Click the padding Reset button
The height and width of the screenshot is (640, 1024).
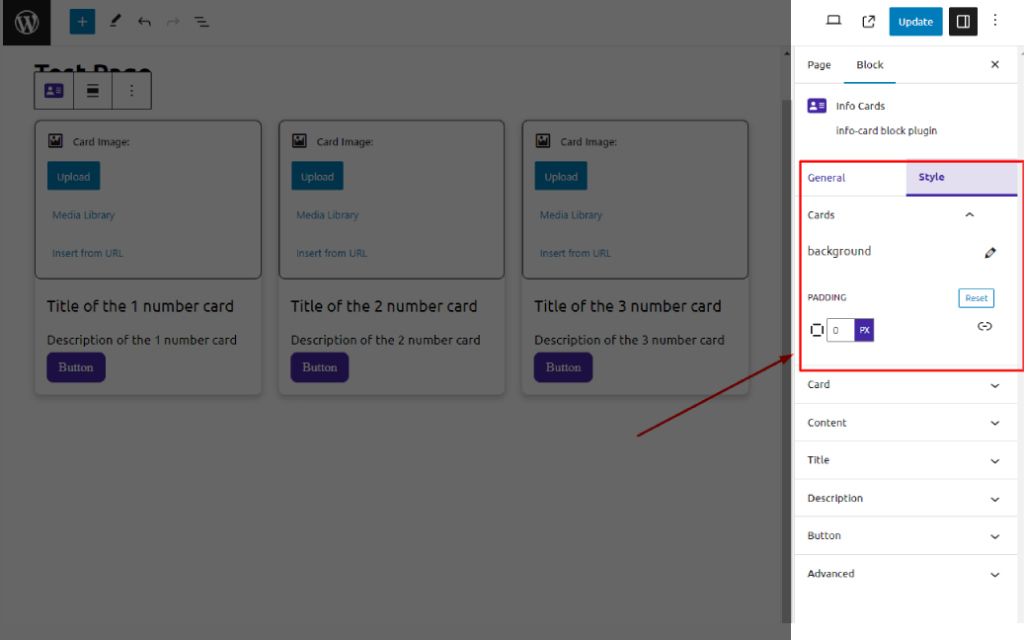coord(976,298)
